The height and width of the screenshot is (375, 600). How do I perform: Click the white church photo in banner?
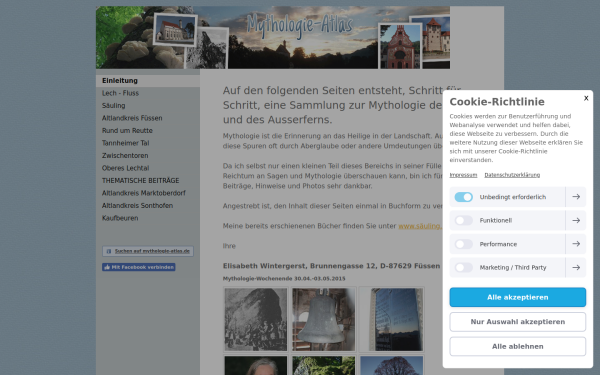pyautogui.click(x=175, y=30)
